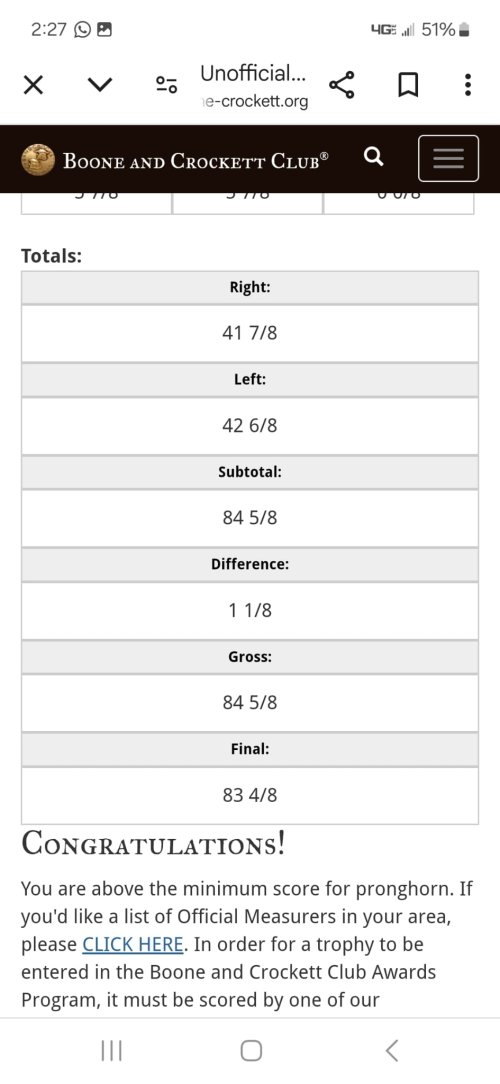The image size is (500, 1084).
Task: Open the site search magnifier
Action: tap(373, 158)
